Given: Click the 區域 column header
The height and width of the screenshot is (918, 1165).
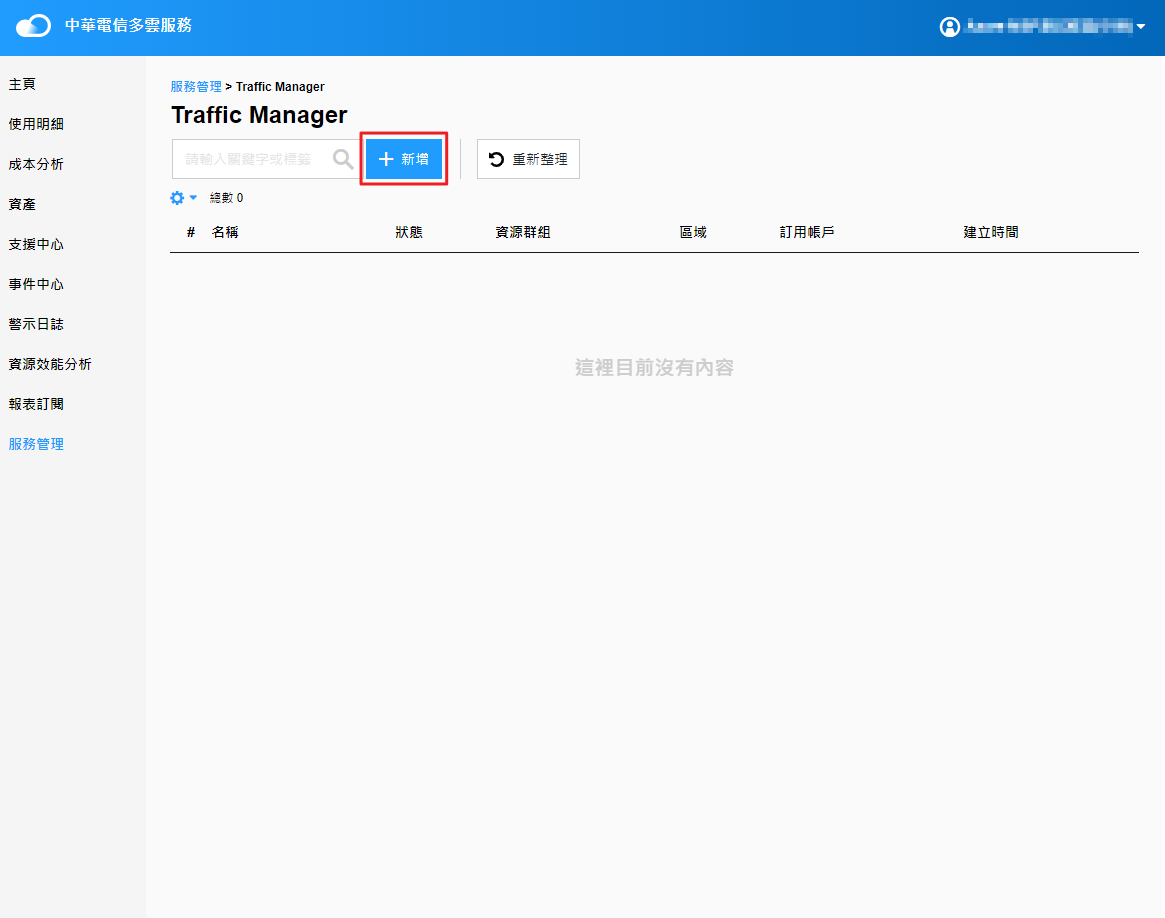Looking at the screenshot, I should coord(693,232).
